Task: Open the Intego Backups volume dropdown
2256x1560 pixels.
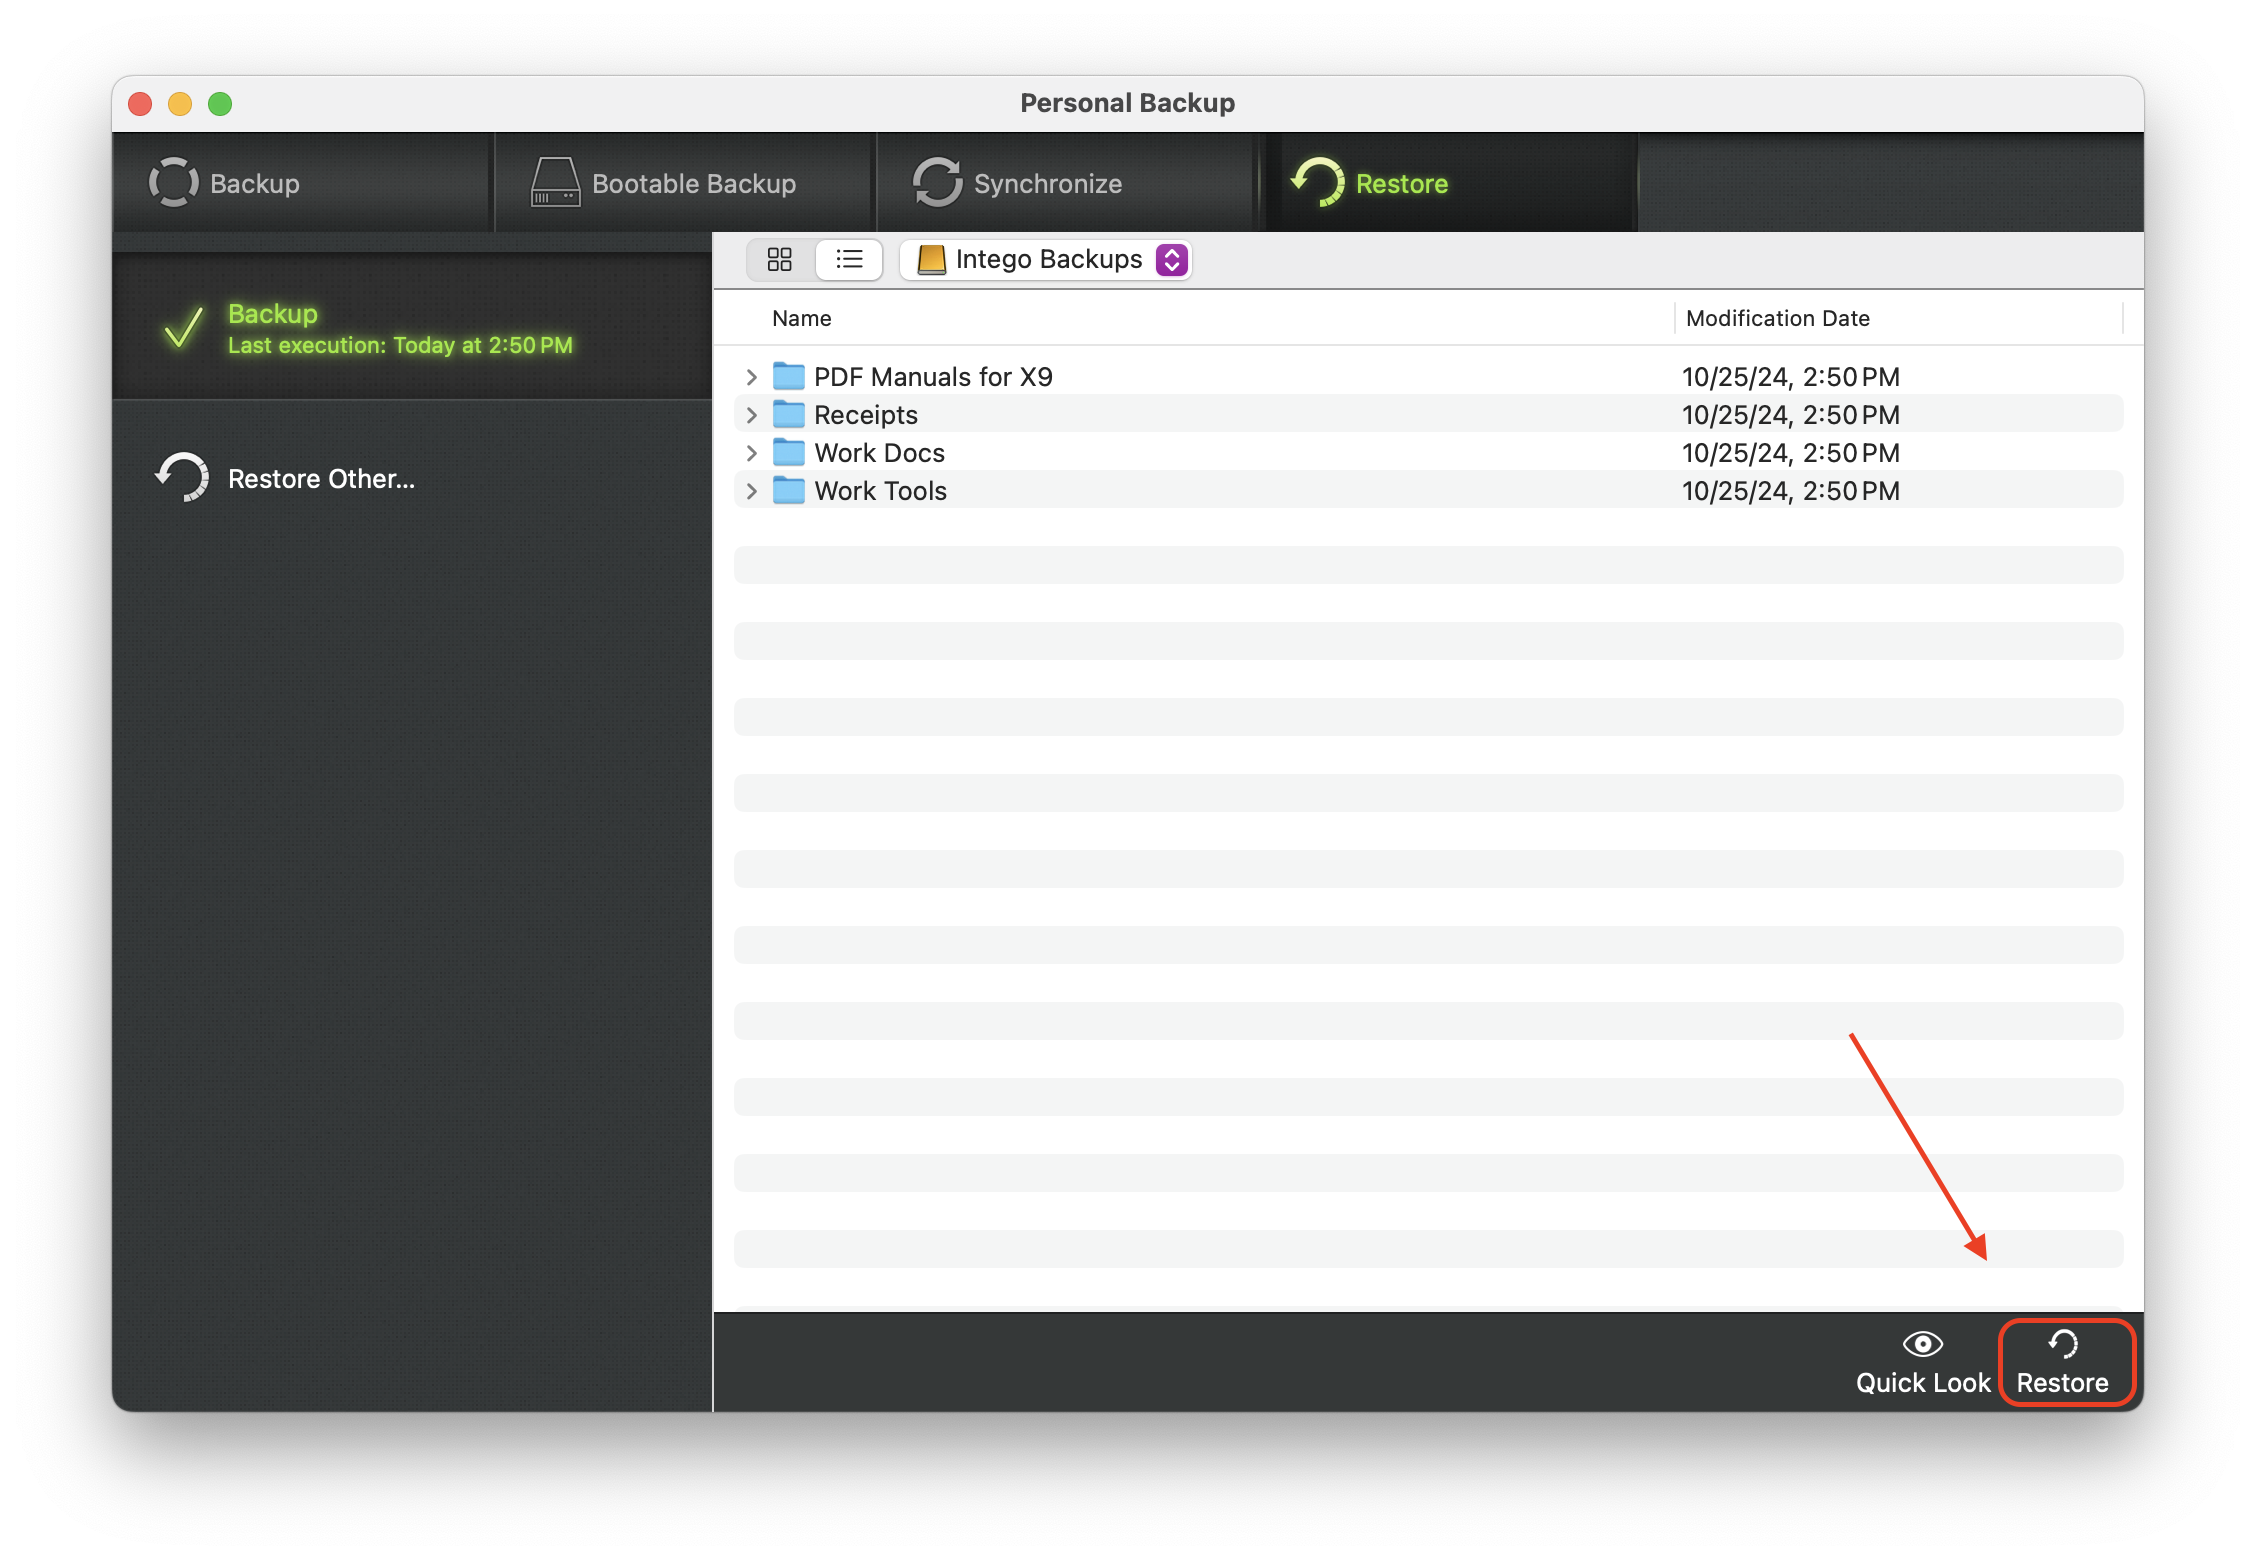Action: [1046, 260]
